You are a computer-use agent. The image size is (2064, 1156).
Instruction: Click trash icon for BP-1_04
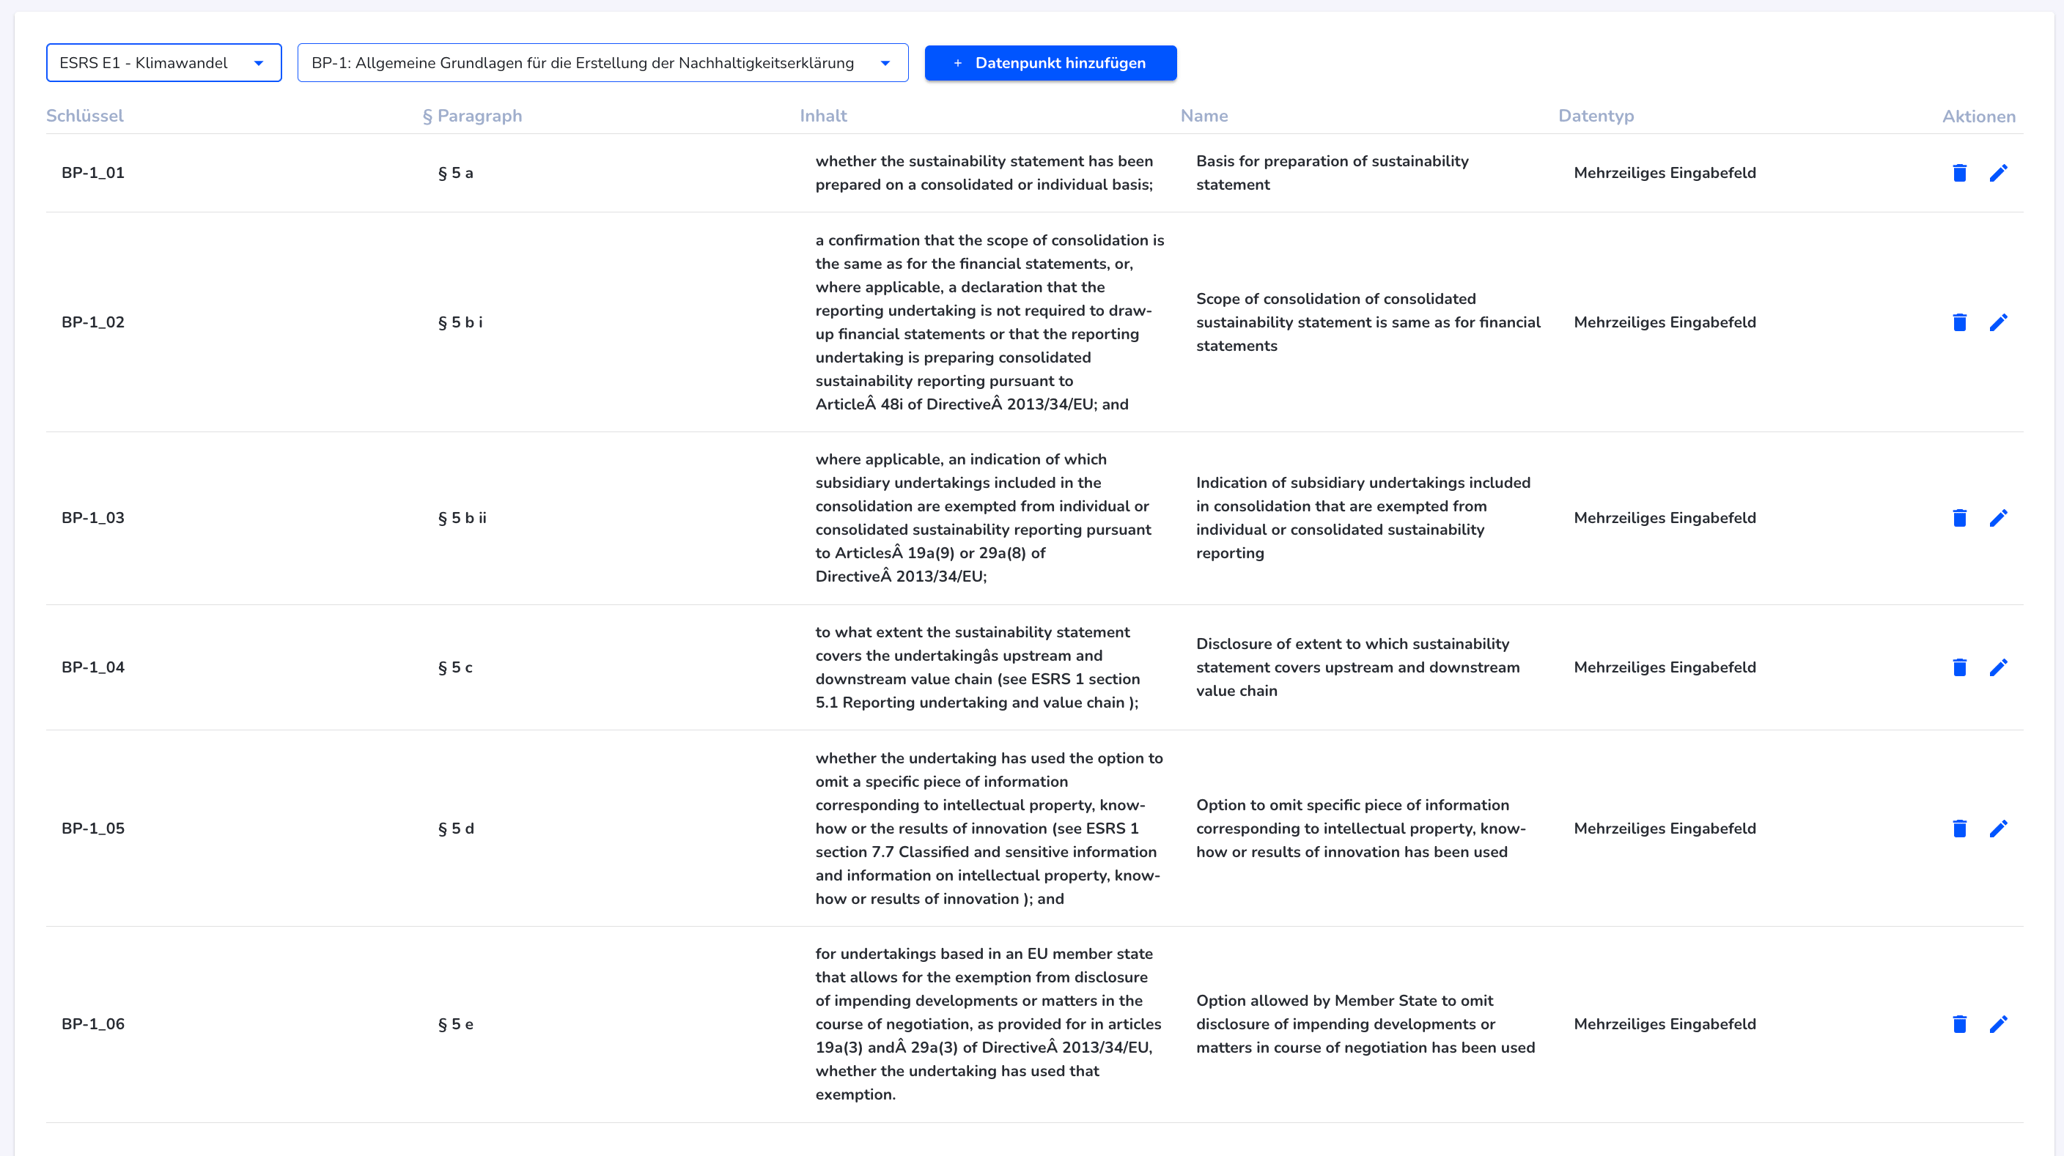[x=1959, y=667]
